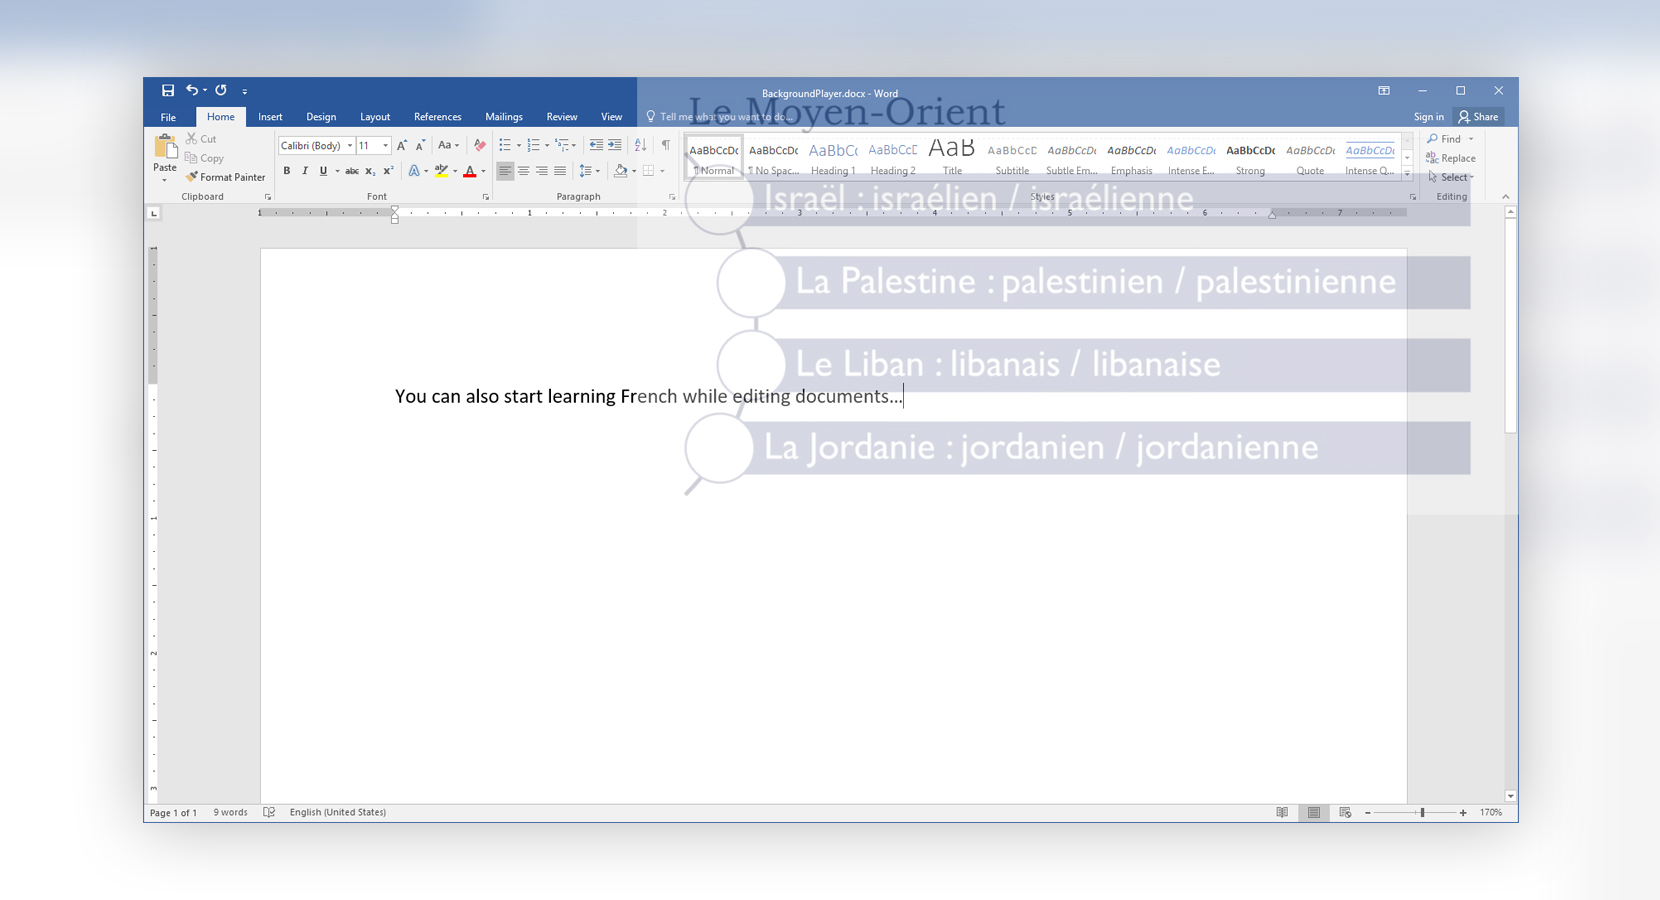Switch to the Insert tab
1660x900 pixels.
pos(270,117)
